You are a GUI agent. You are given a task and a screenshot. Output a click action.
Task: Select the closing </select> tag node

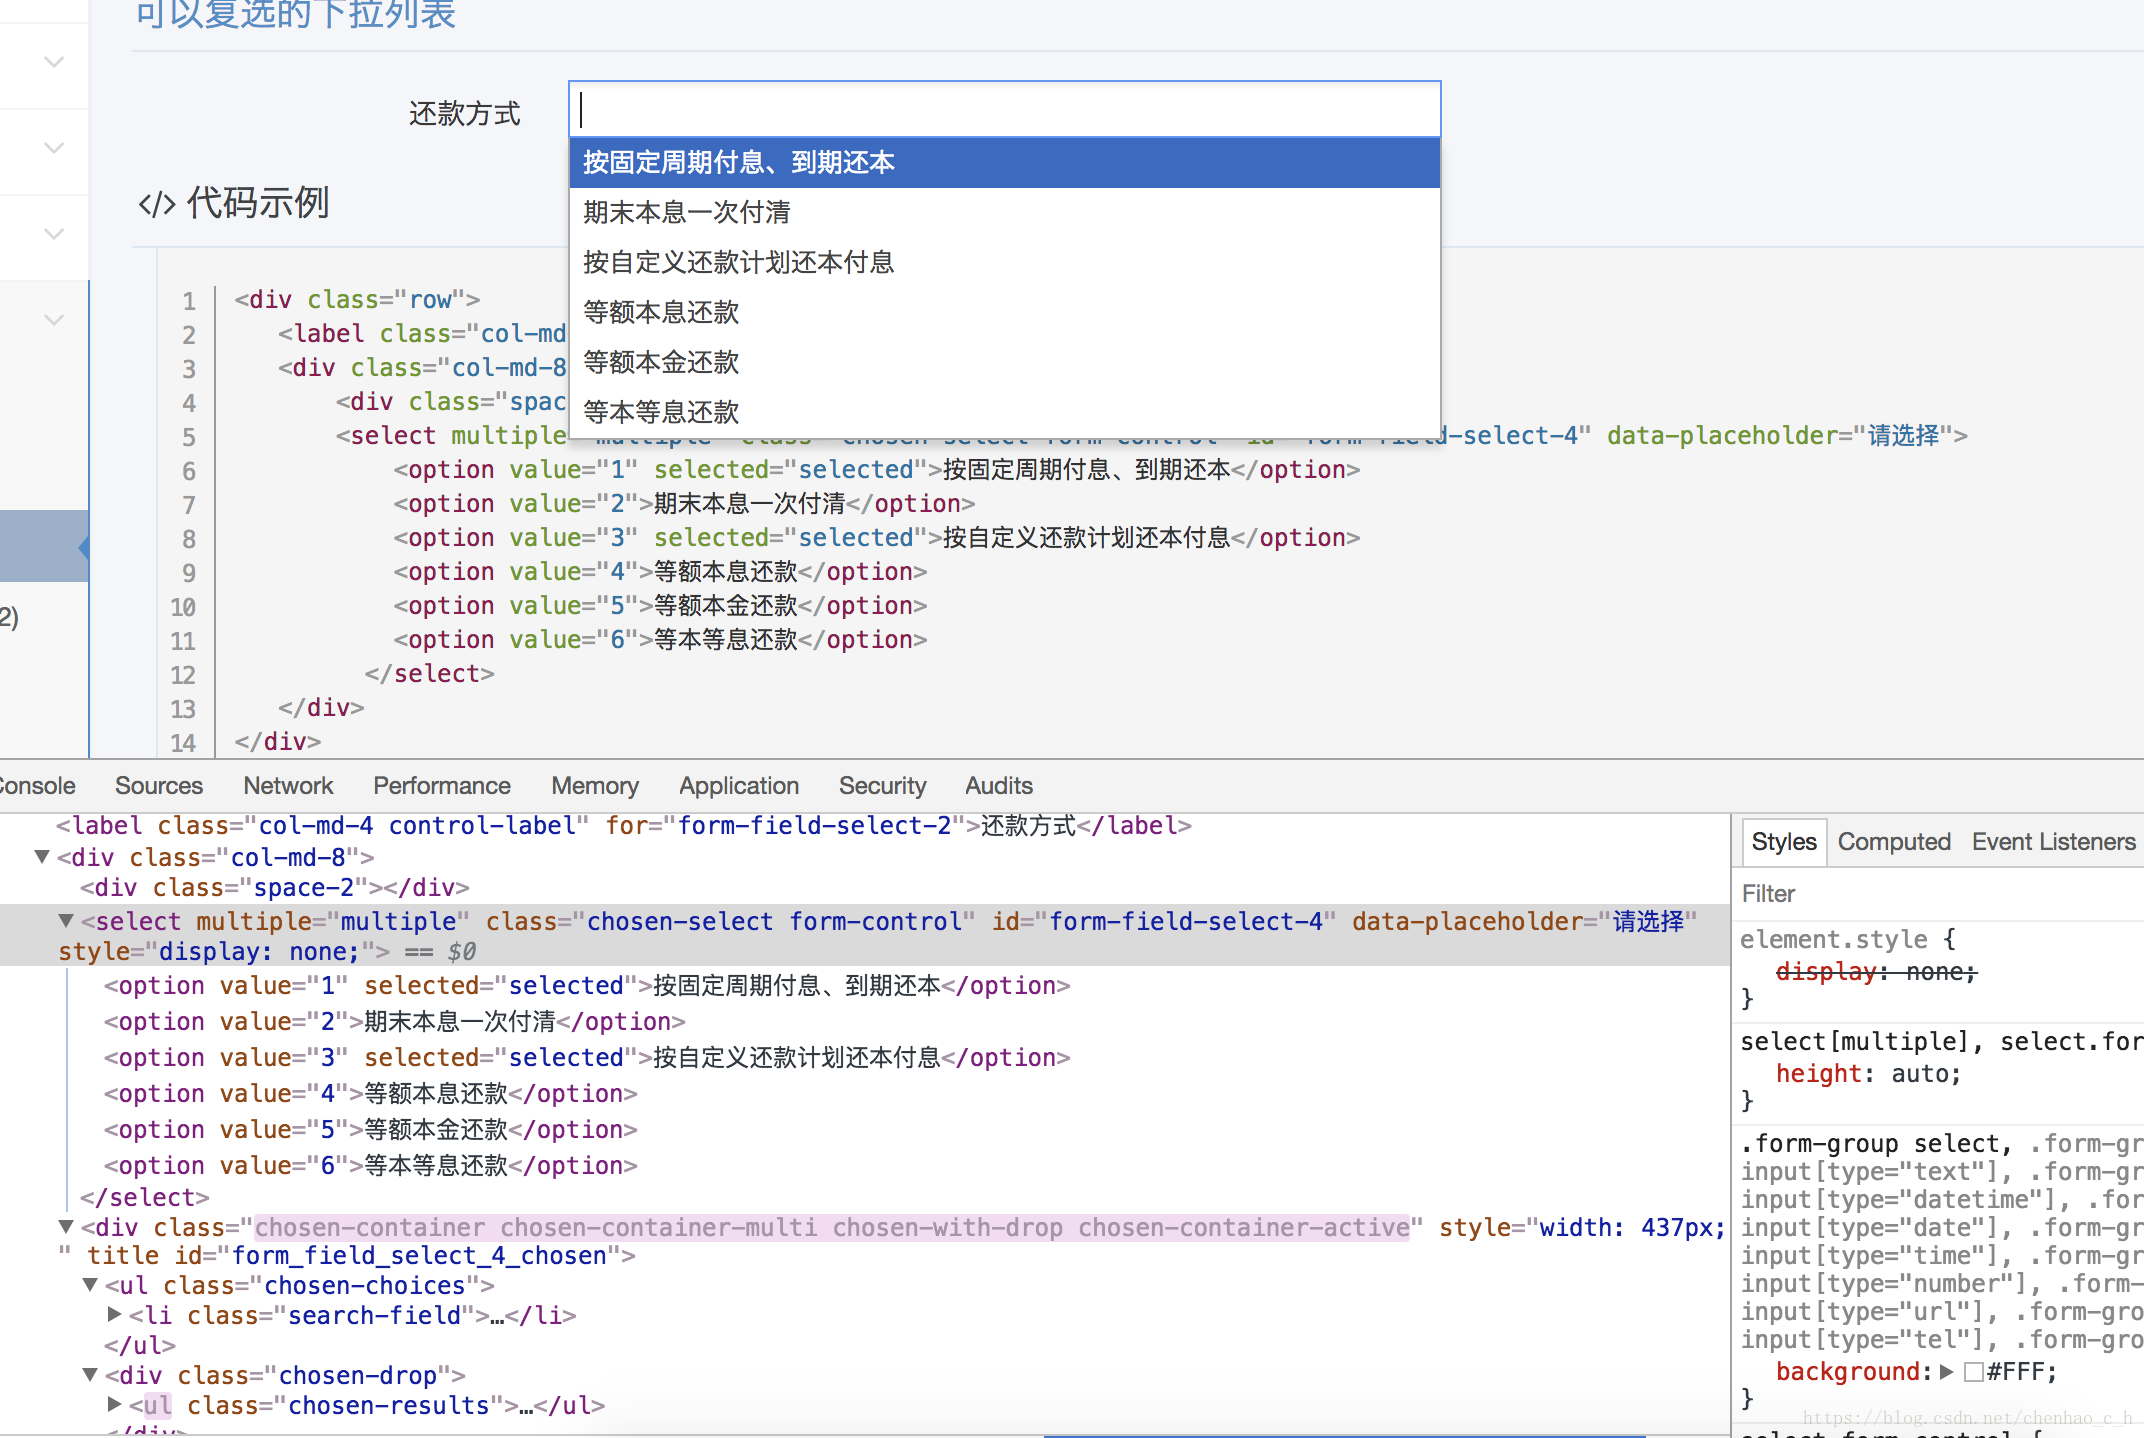(145, 1198)
